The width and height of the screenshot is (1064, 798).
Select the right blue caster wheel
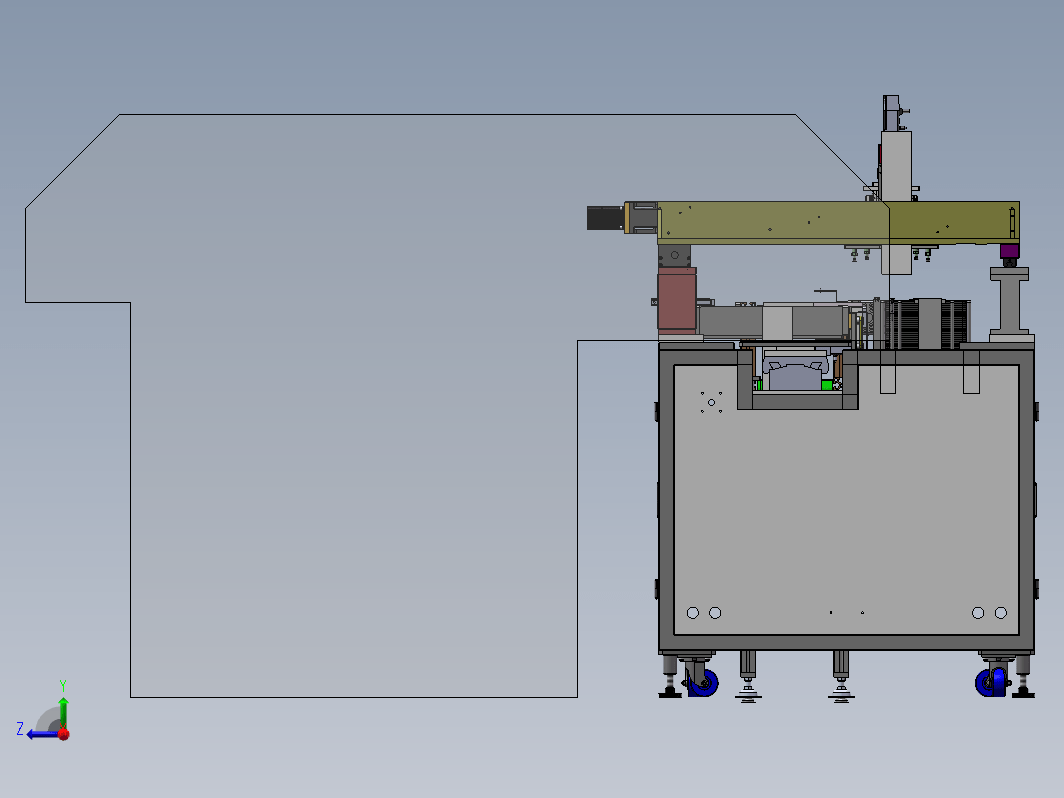989,682
